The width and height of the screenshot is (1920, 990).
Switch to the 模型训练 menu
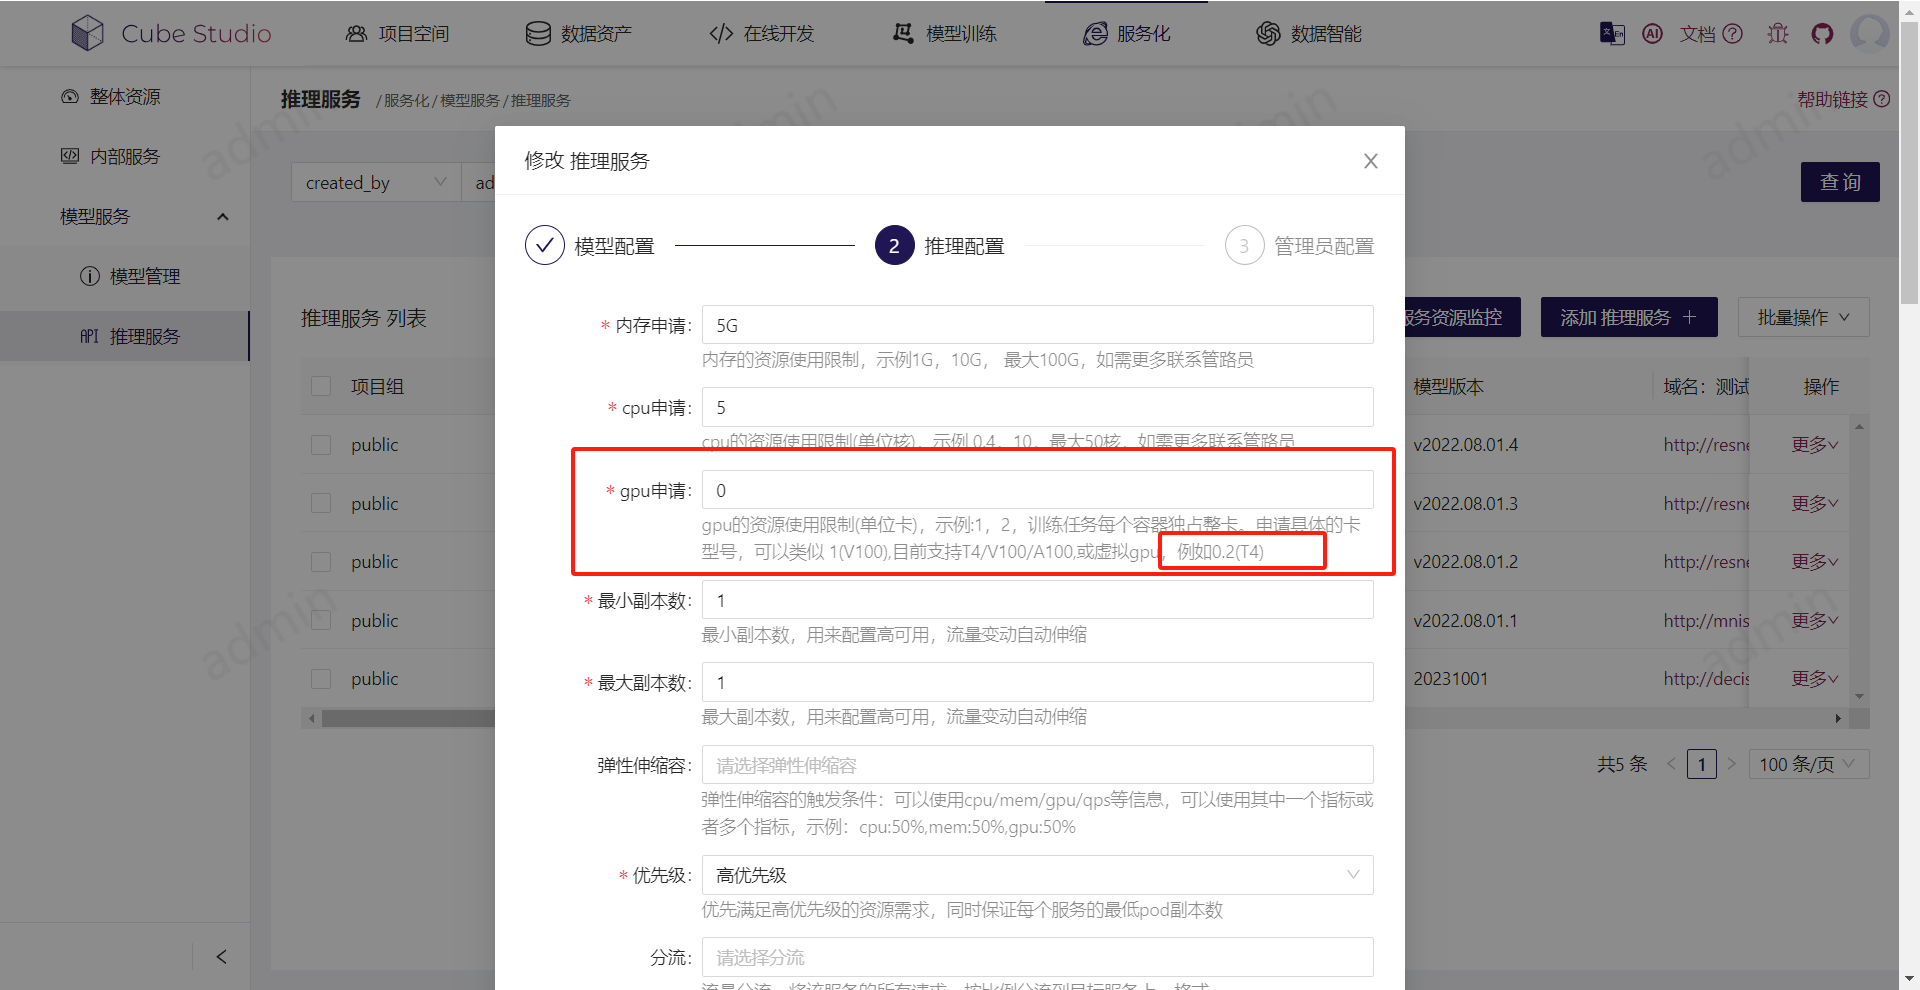[x=943, y=33]
